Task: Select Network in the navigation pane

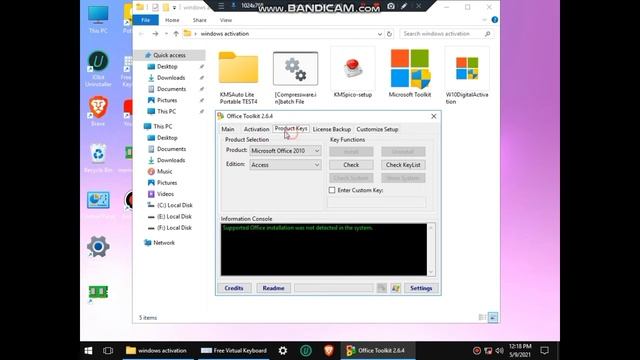Action: [164, 243]
